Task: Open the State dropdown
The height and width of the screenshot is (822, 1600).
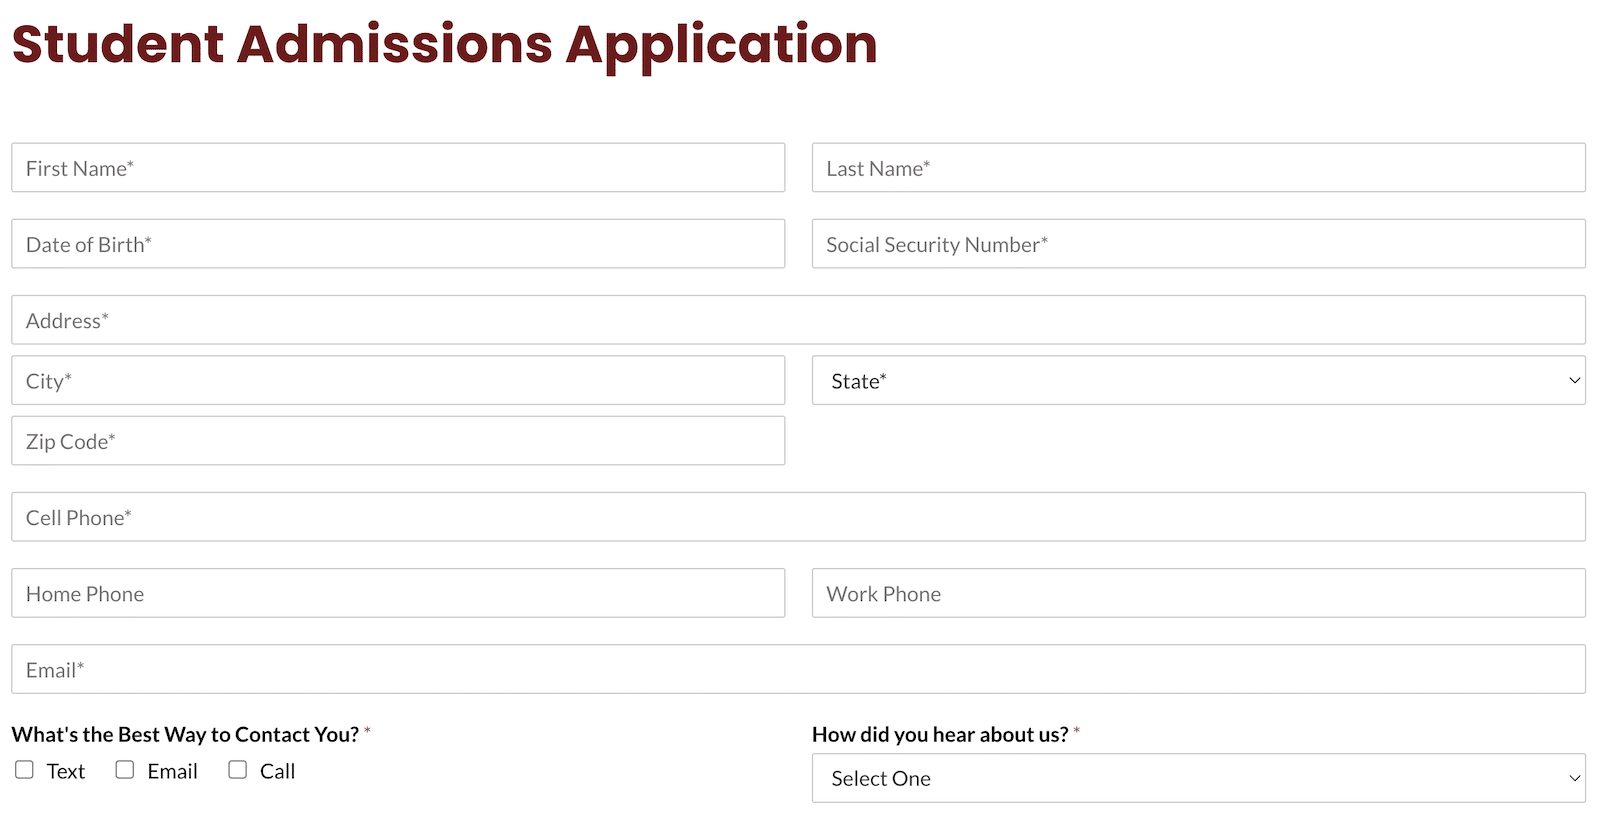Action: click(x=1198, y=380)
